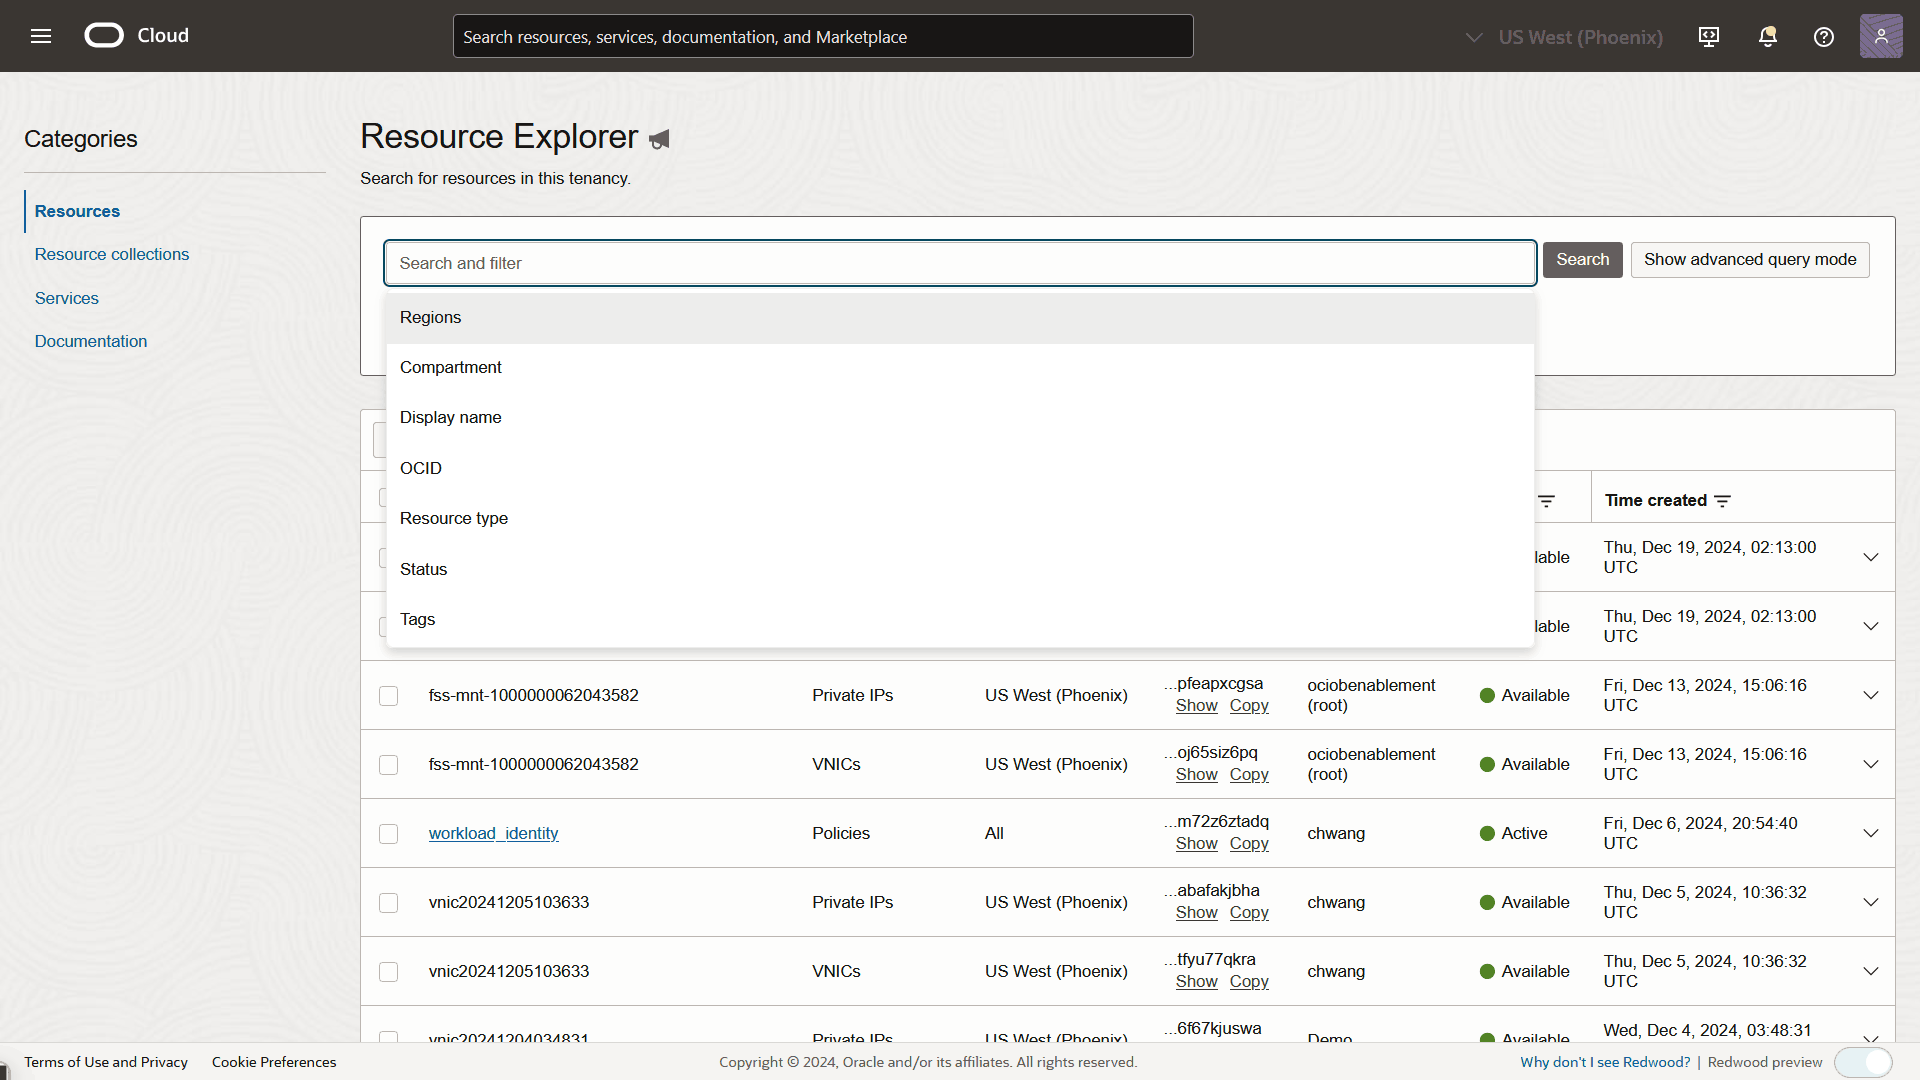Image resolution: width=1920 pixels, height=1080 pixels.
Task: Choose Resource type from the filter list
Action: click(454, 518)
